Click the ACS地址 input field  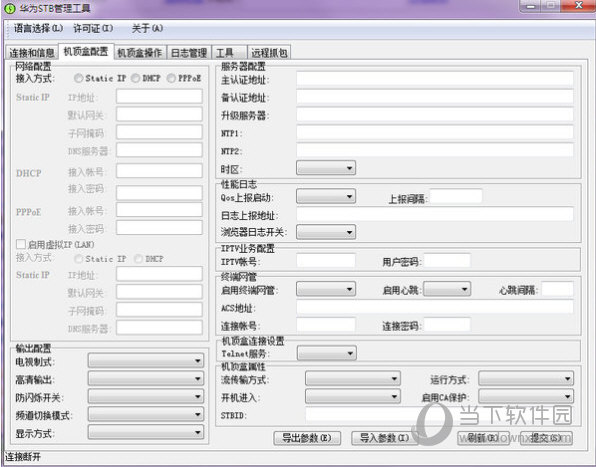coord(435,307)
